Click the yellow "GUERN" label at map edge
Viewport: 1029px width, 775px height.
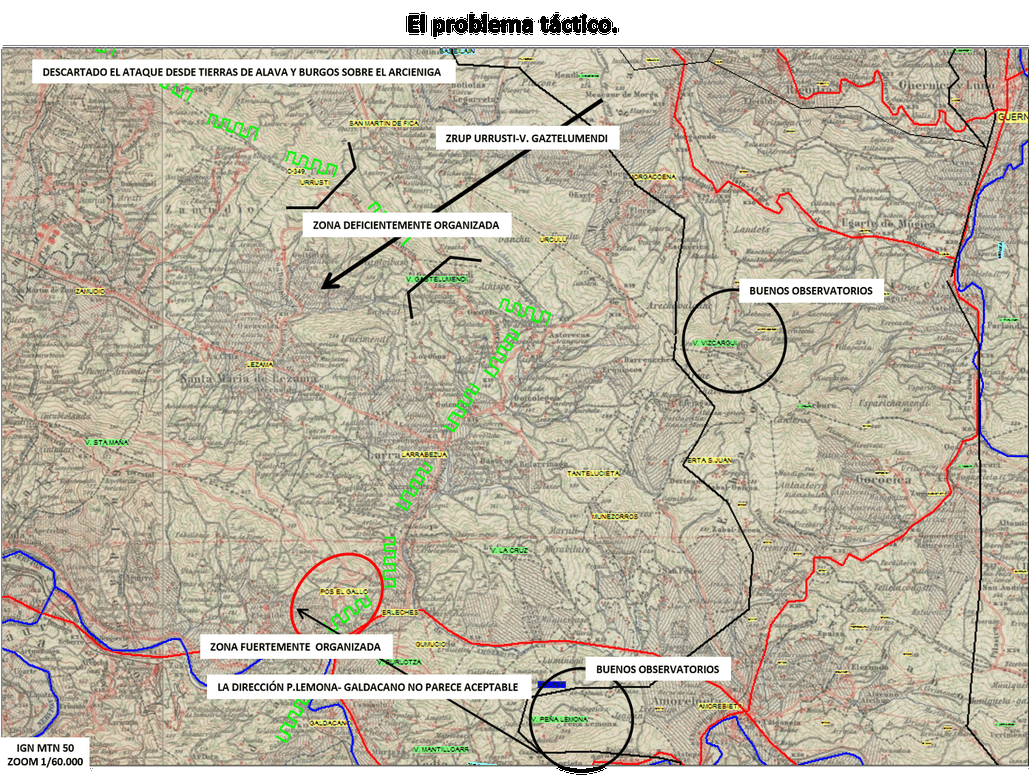click(x=1013, y=117)
